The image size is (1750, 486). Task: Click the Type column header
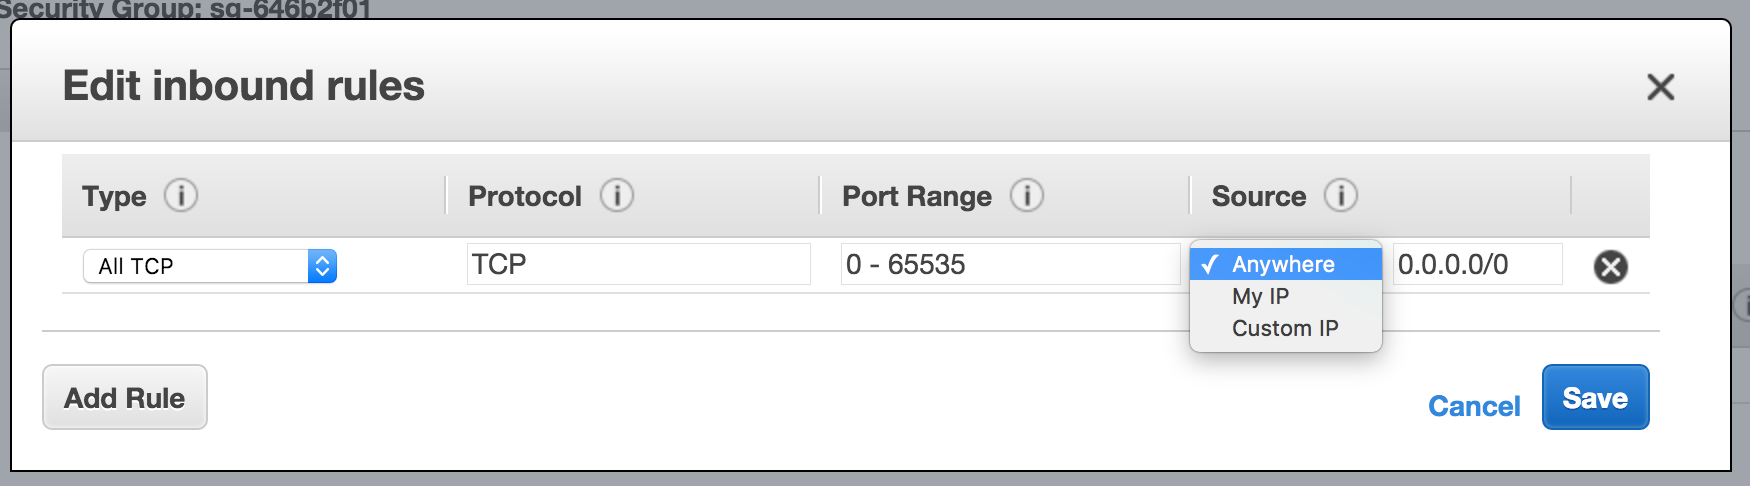coord(114,197)
